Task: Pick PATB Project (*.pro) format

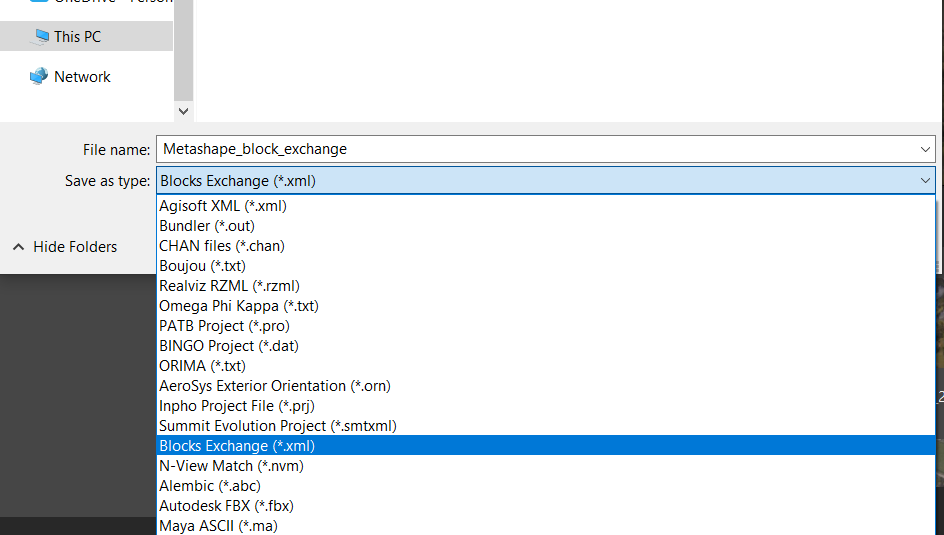Action: [545, 326]
